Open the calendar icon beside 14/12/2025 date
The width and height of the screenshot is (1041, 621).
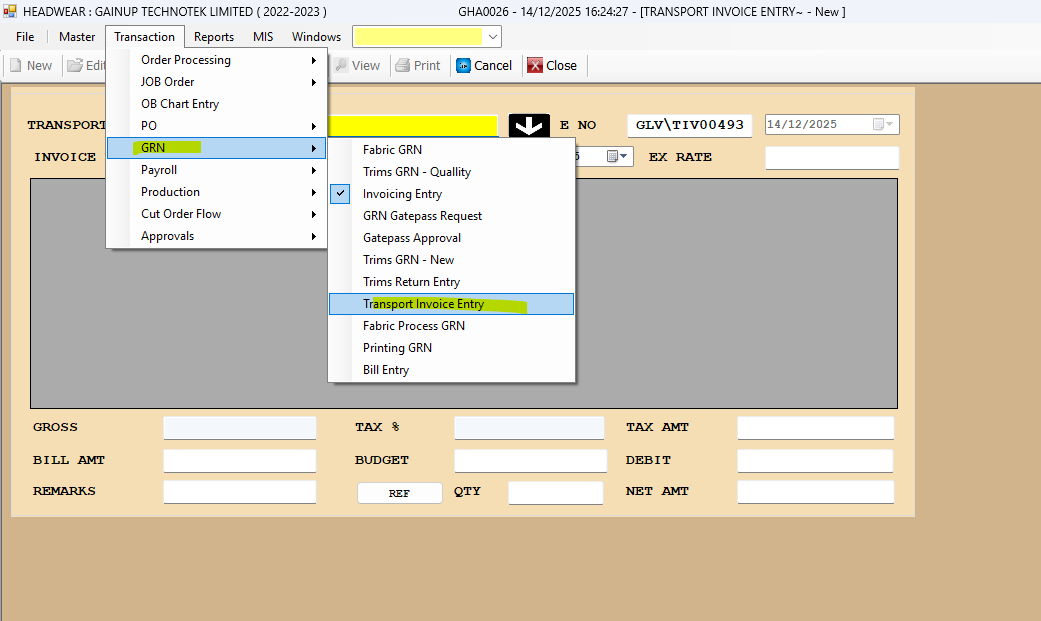pos(879,125)
